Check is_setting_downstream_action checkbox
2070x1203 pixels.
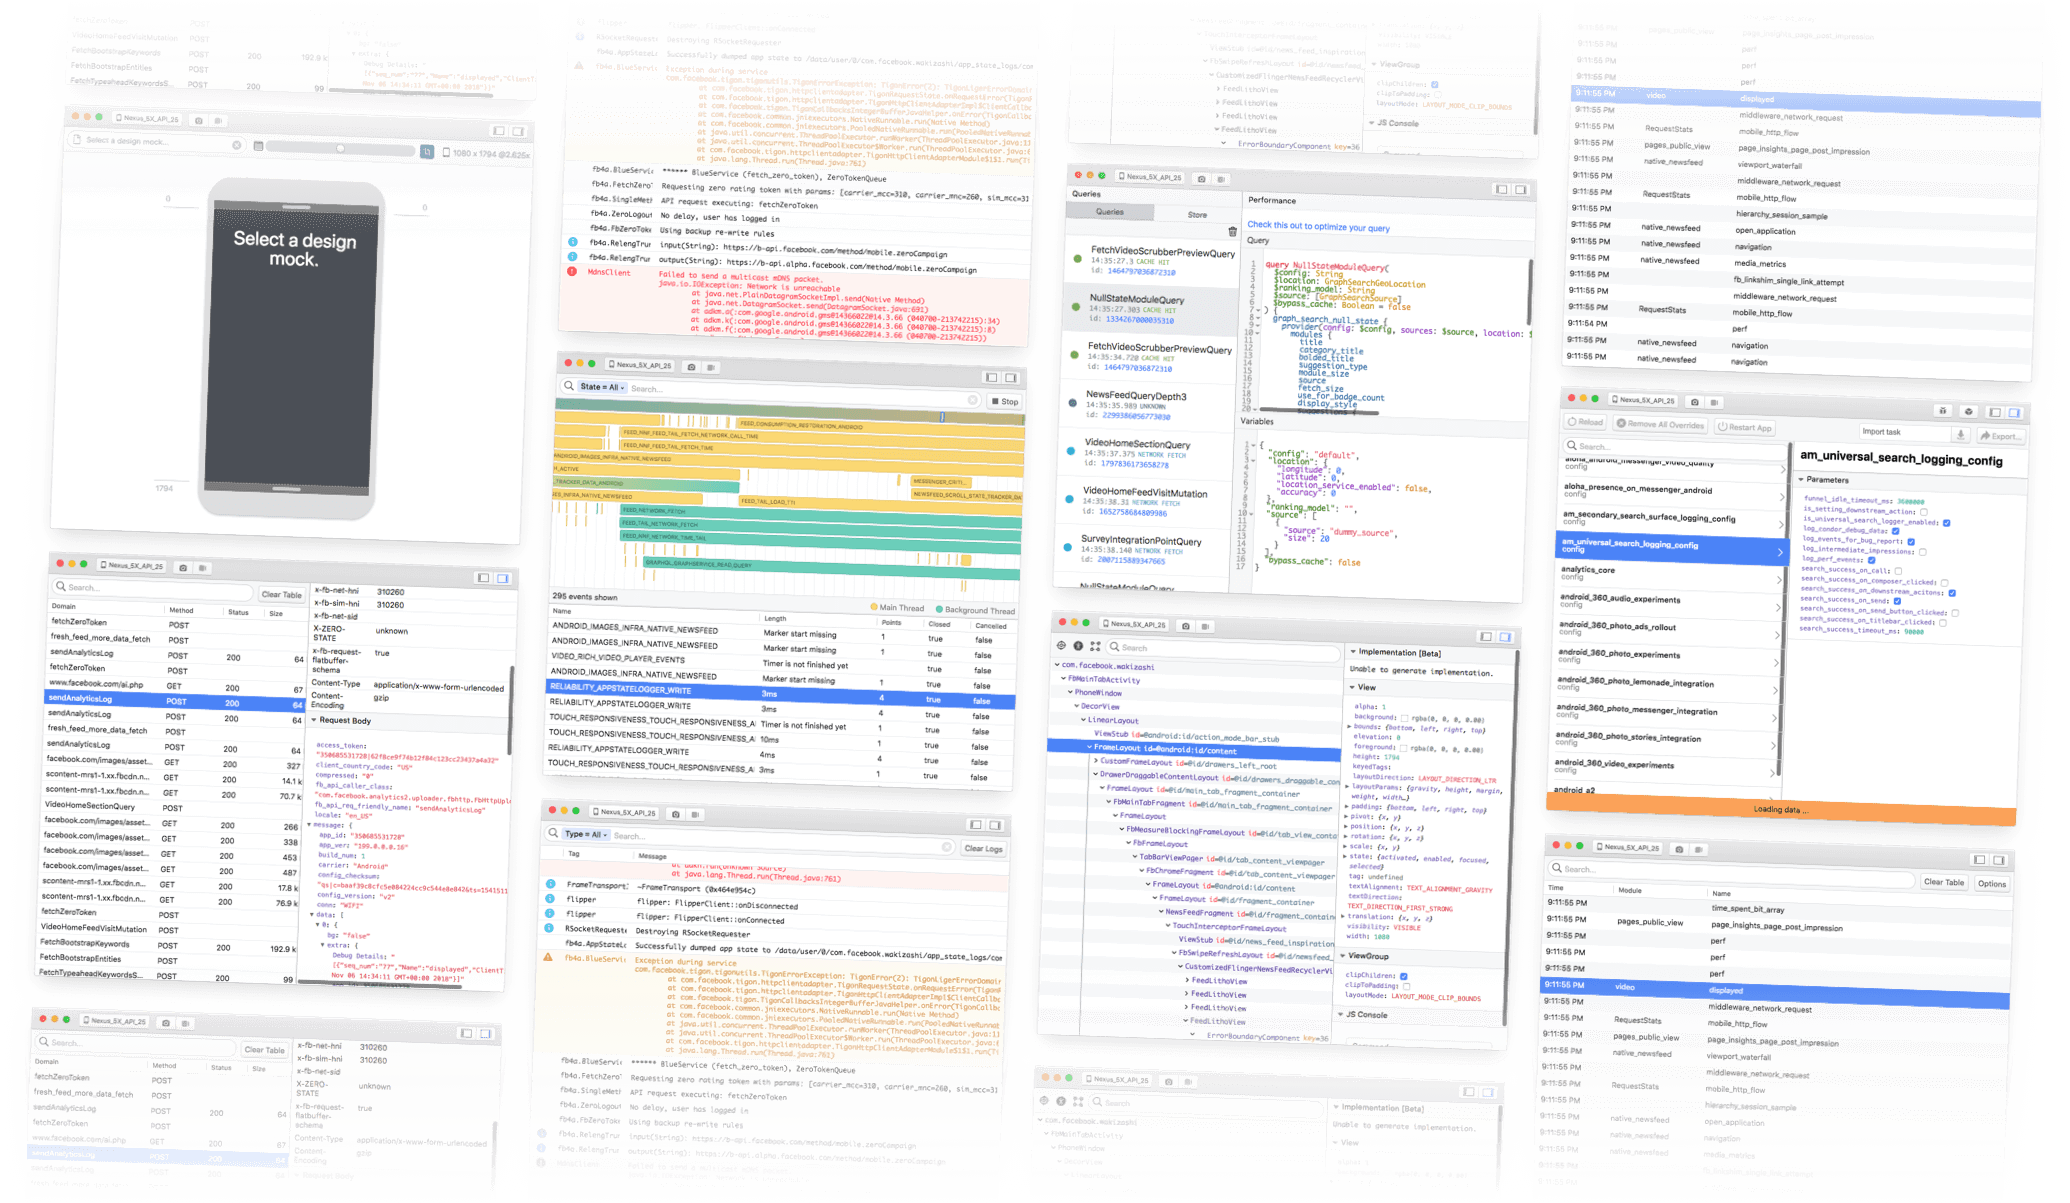[x=1923, y=512]
